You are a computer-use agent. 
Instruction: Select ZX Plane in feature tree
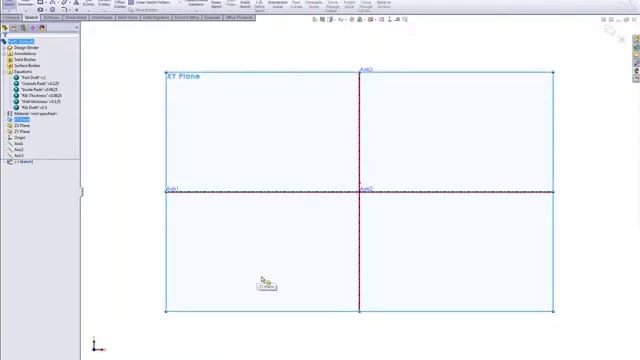pyautogui.click(x=22, y=126)
